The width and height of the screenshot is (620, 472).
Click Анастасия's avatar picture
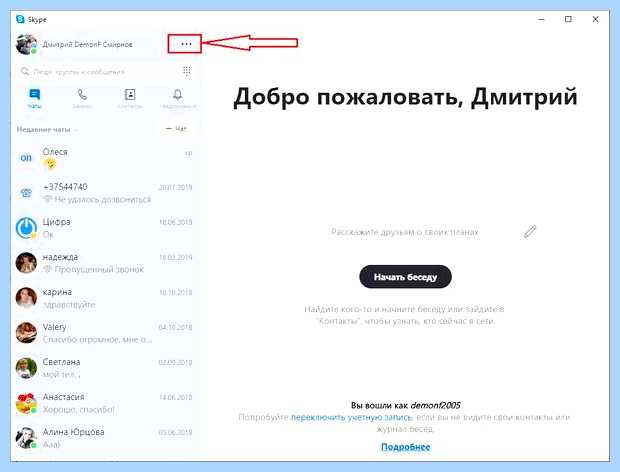tap(26, 403)
